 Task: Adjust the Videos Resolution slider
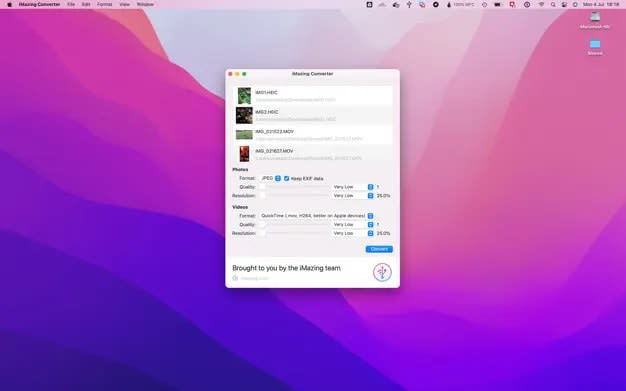[x=295, y=233]
